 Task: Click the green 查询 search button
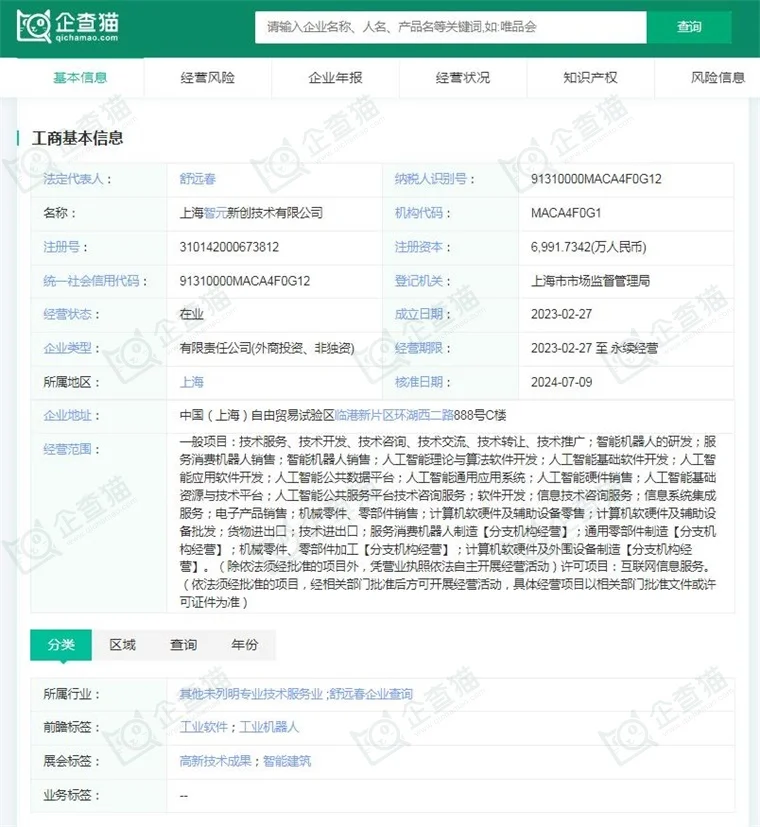click(x=689, y=27)
